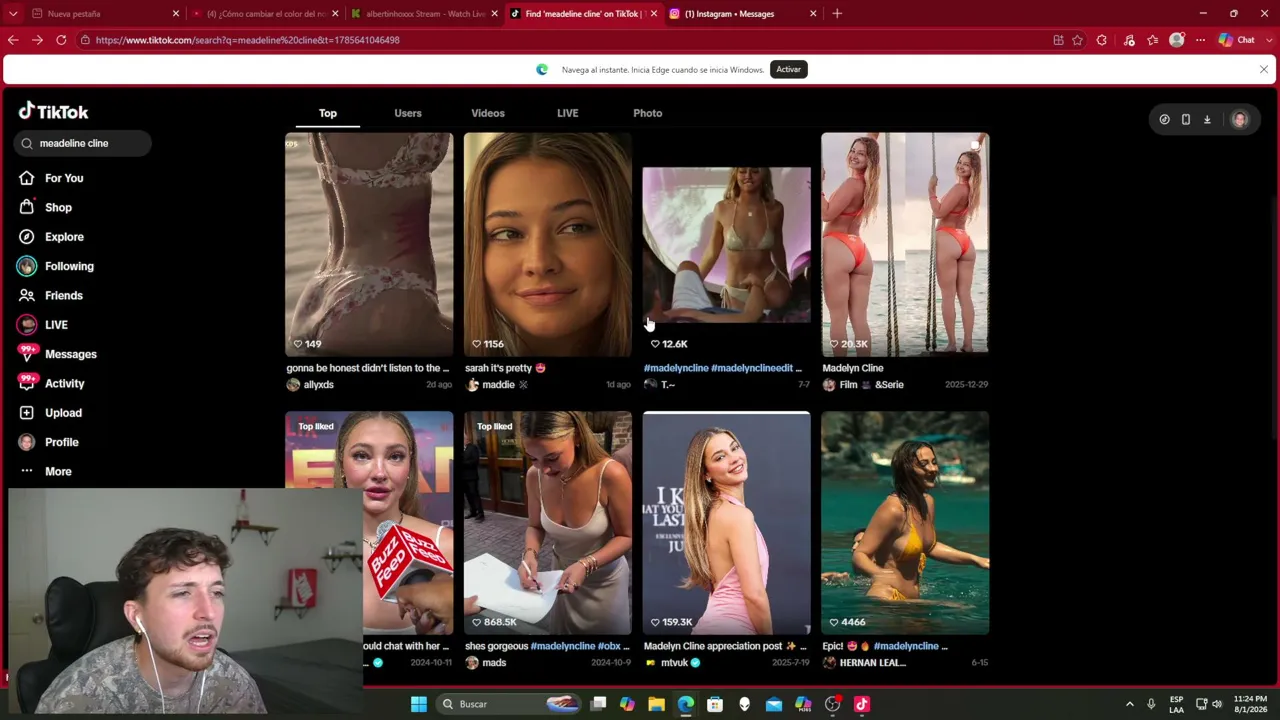This screenshot has height=720, width=1280.
Task: Open the 'Epic!' video with 4466 likes
Action: [905, 523]
